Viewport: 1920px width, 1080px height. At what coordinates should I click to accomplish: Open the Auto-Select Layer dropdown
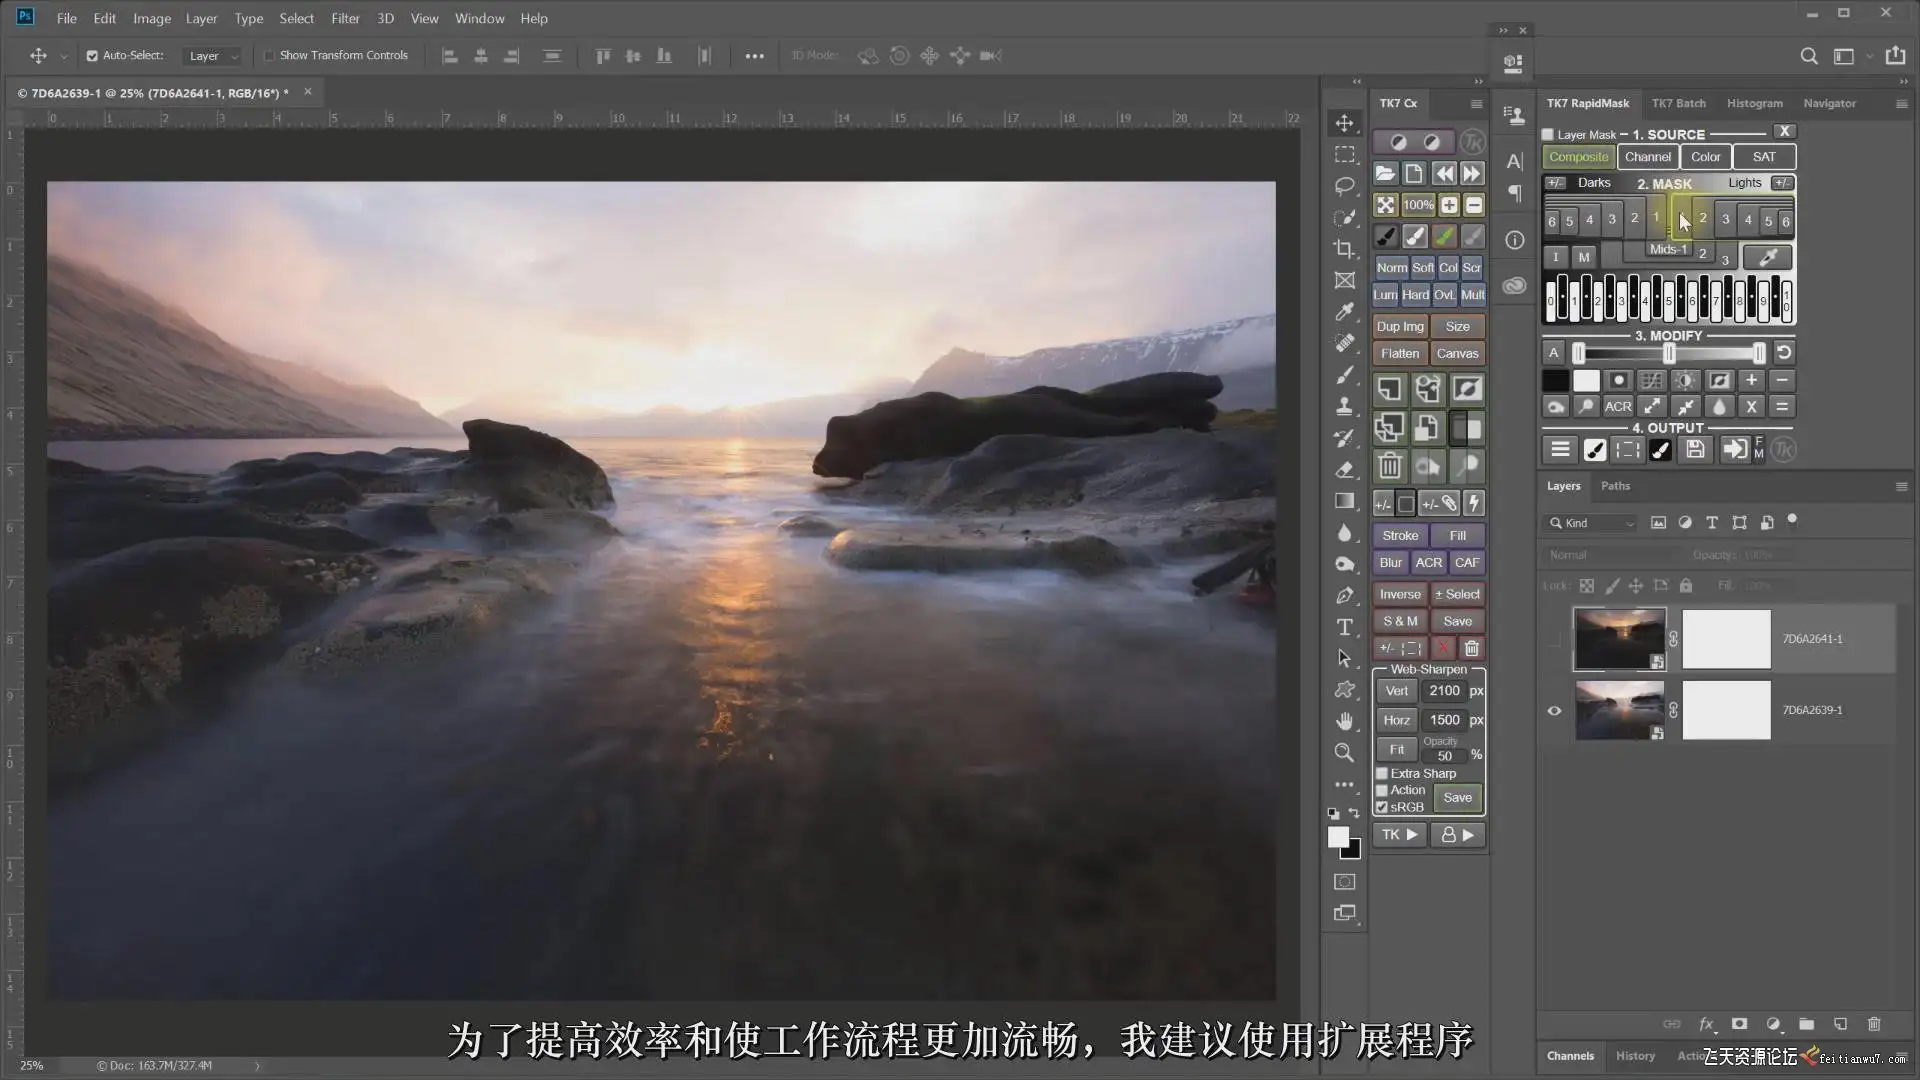[x=213, y=56]
